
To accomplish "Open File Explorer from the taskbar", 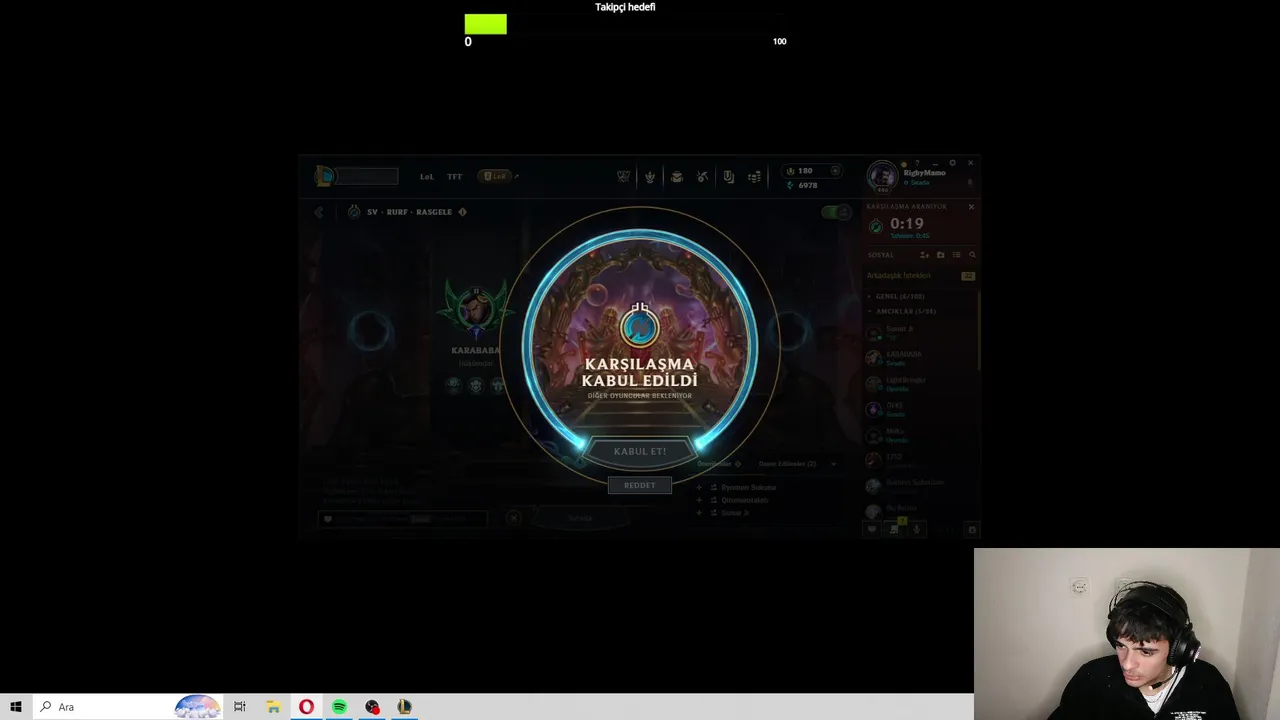I will pos(273,707).
